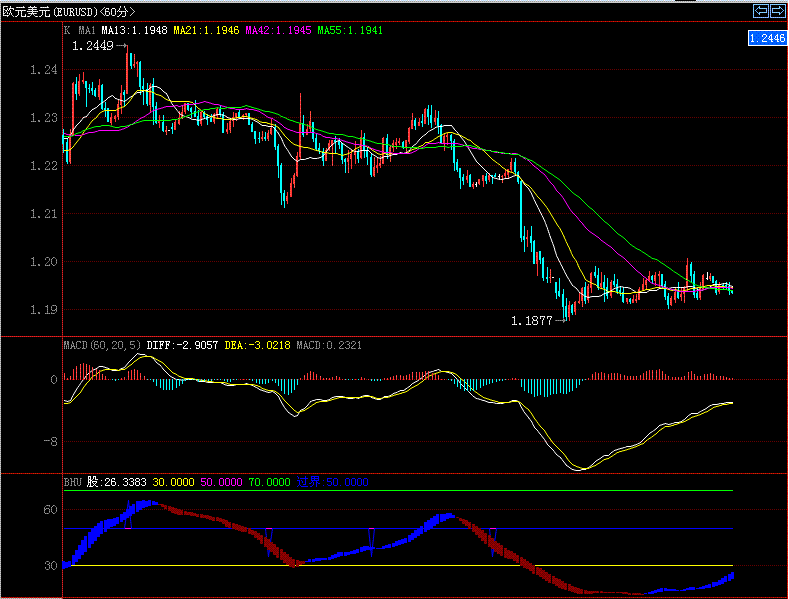Click the blue 1.2446 price label
The image size is (789, 599).
tap(767, 38)
